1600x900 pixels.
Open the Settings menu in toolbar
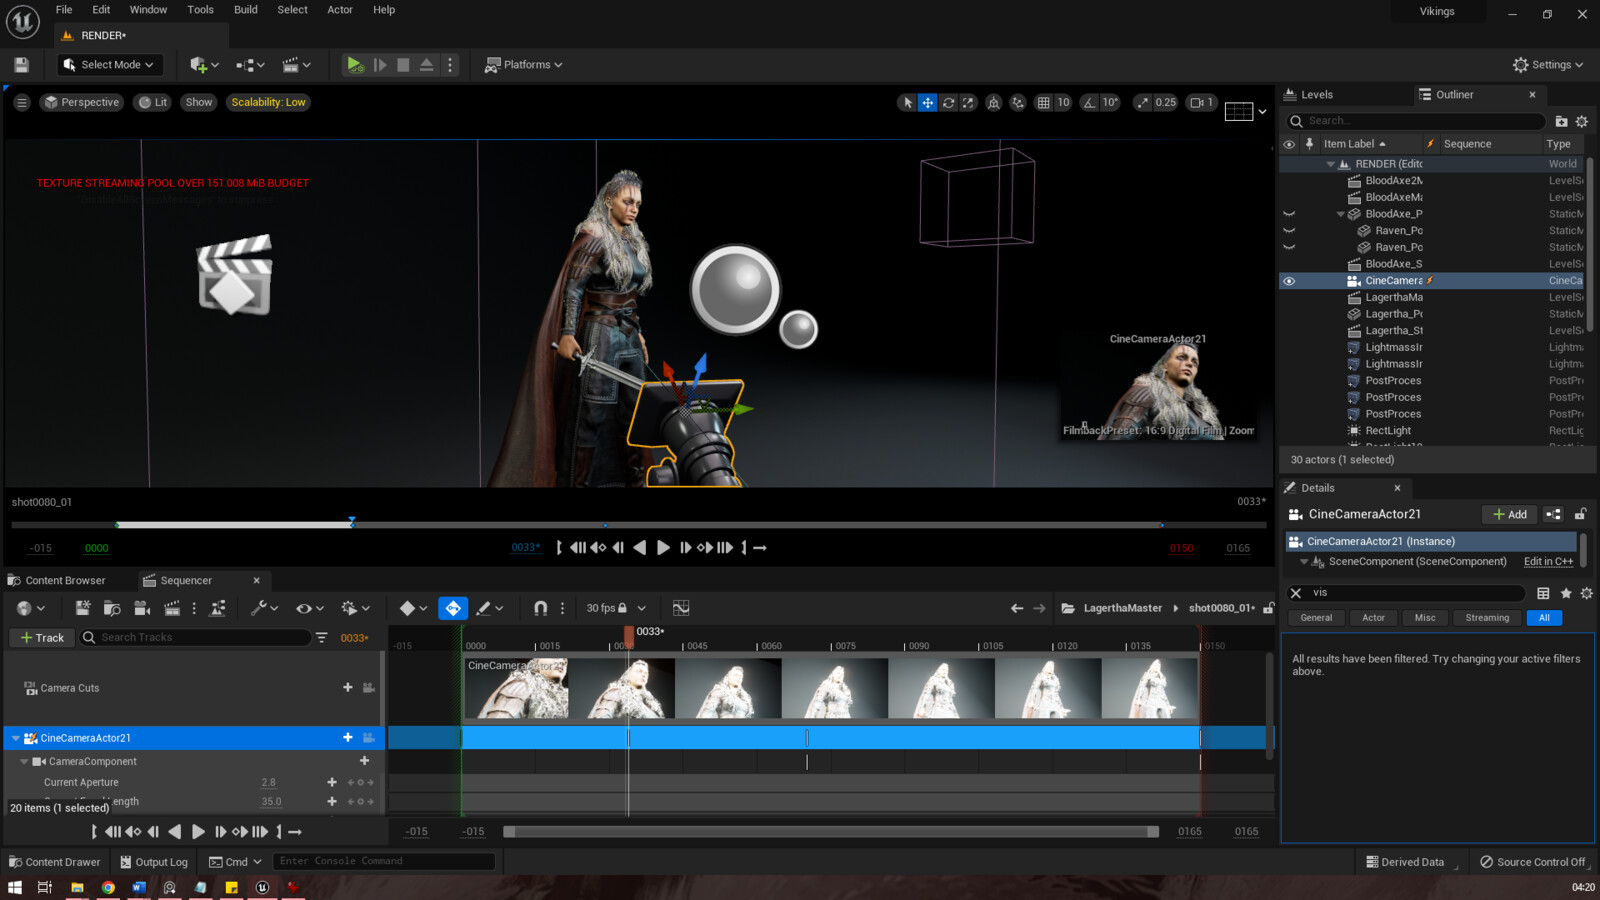(1548, 65)
